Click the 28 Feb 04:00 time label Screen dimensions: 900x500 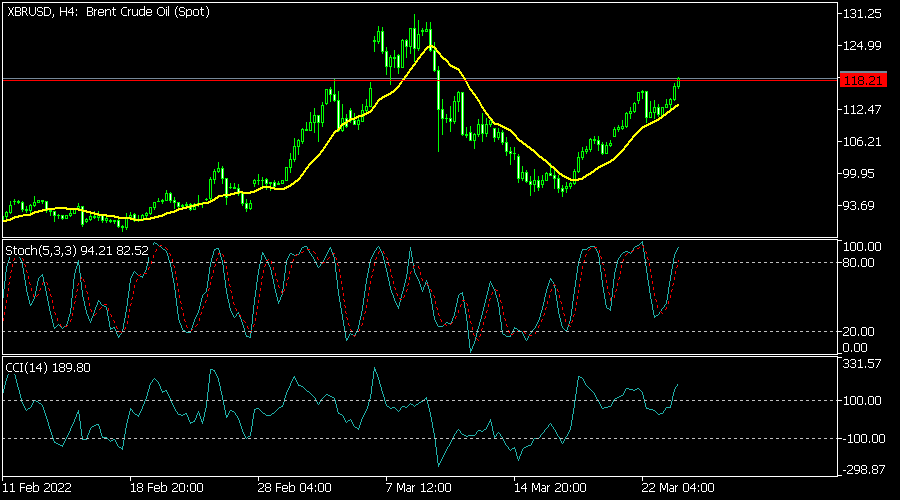point(294,488)
